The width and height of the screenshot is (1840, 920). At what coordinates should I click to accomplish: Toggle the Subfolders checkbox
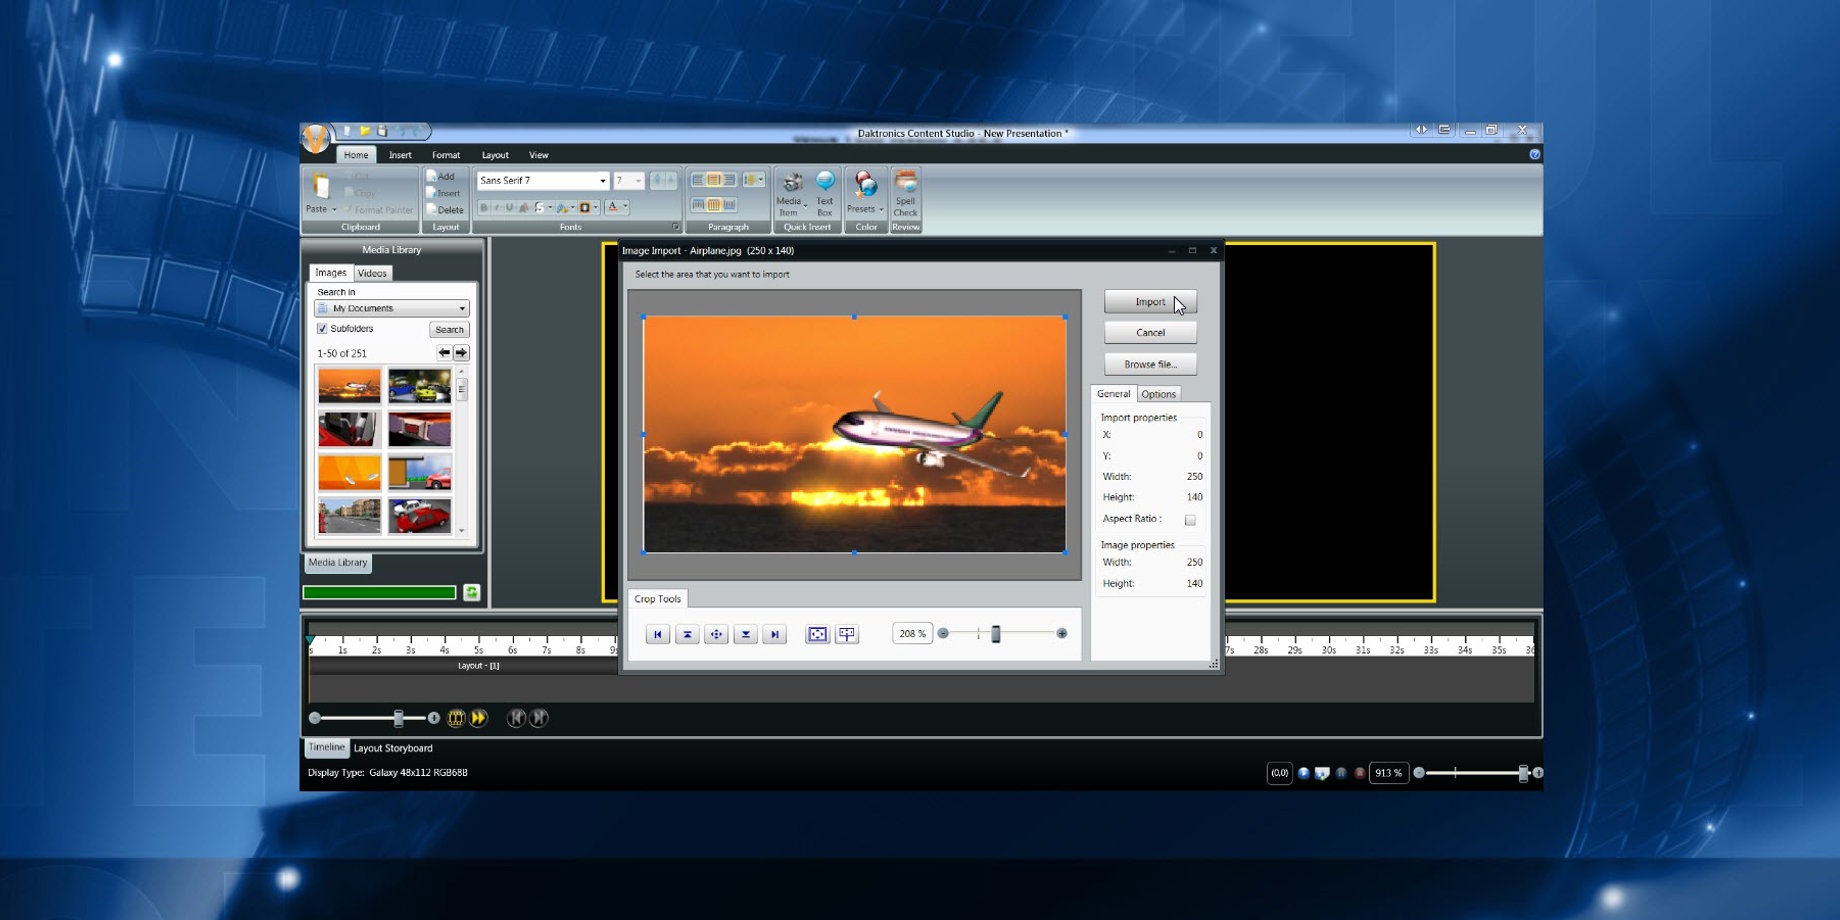[x=322, y=329]
